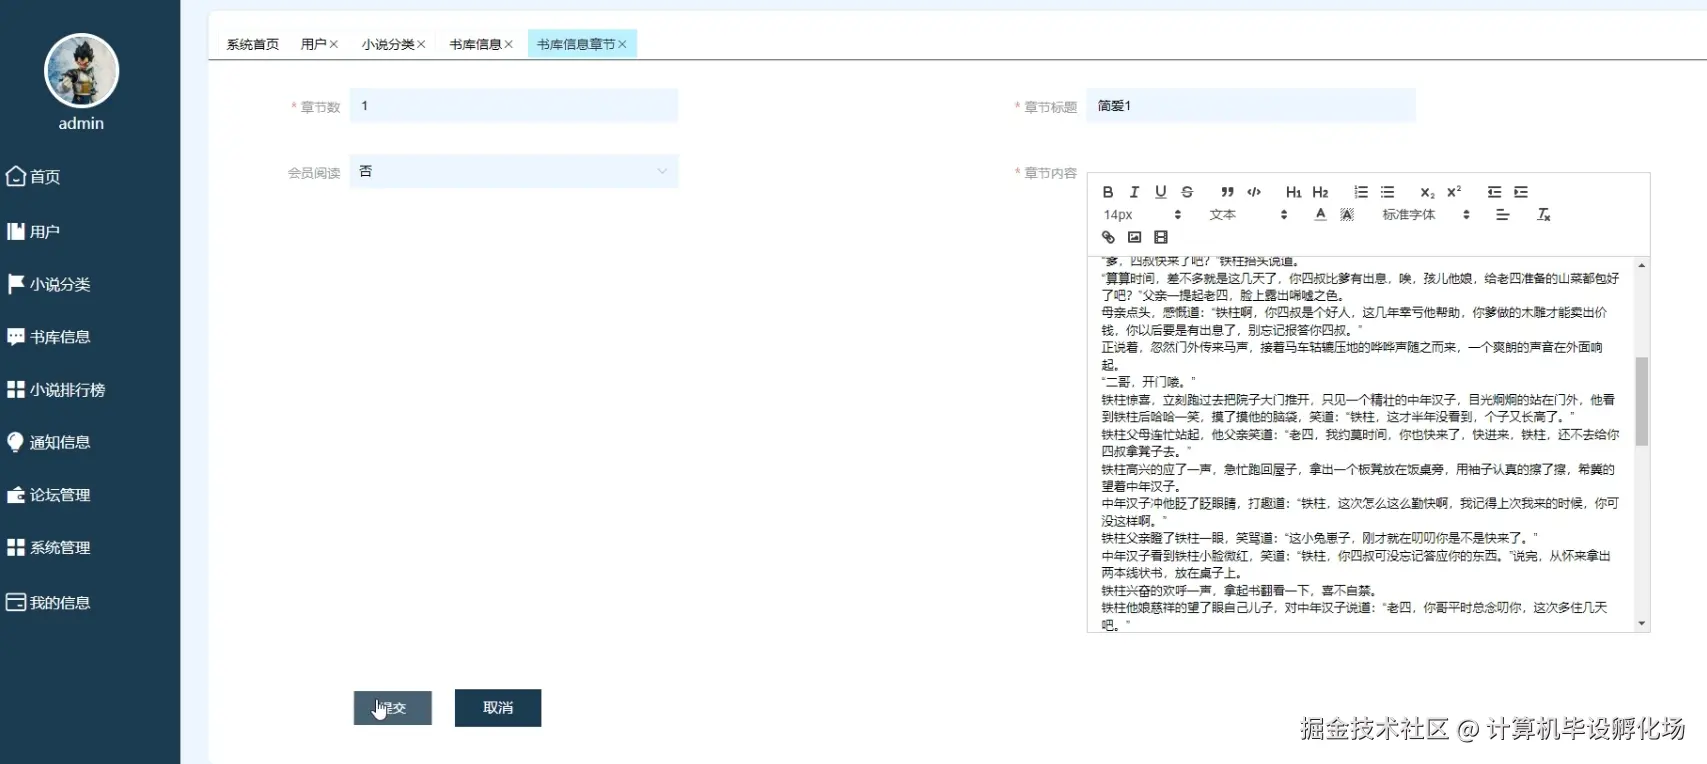The height and width of the screenshot is (764, 1707).
Task: Apply Heading 2 style
Action: point(1320,192)
